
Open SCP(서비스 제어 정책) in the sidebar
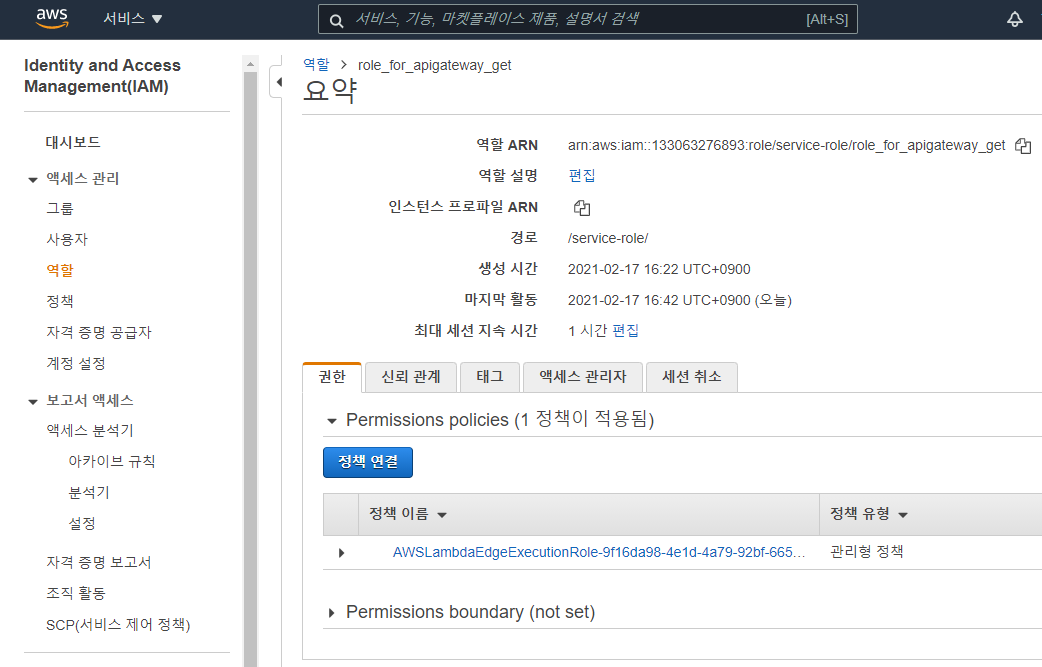[118, 624]
